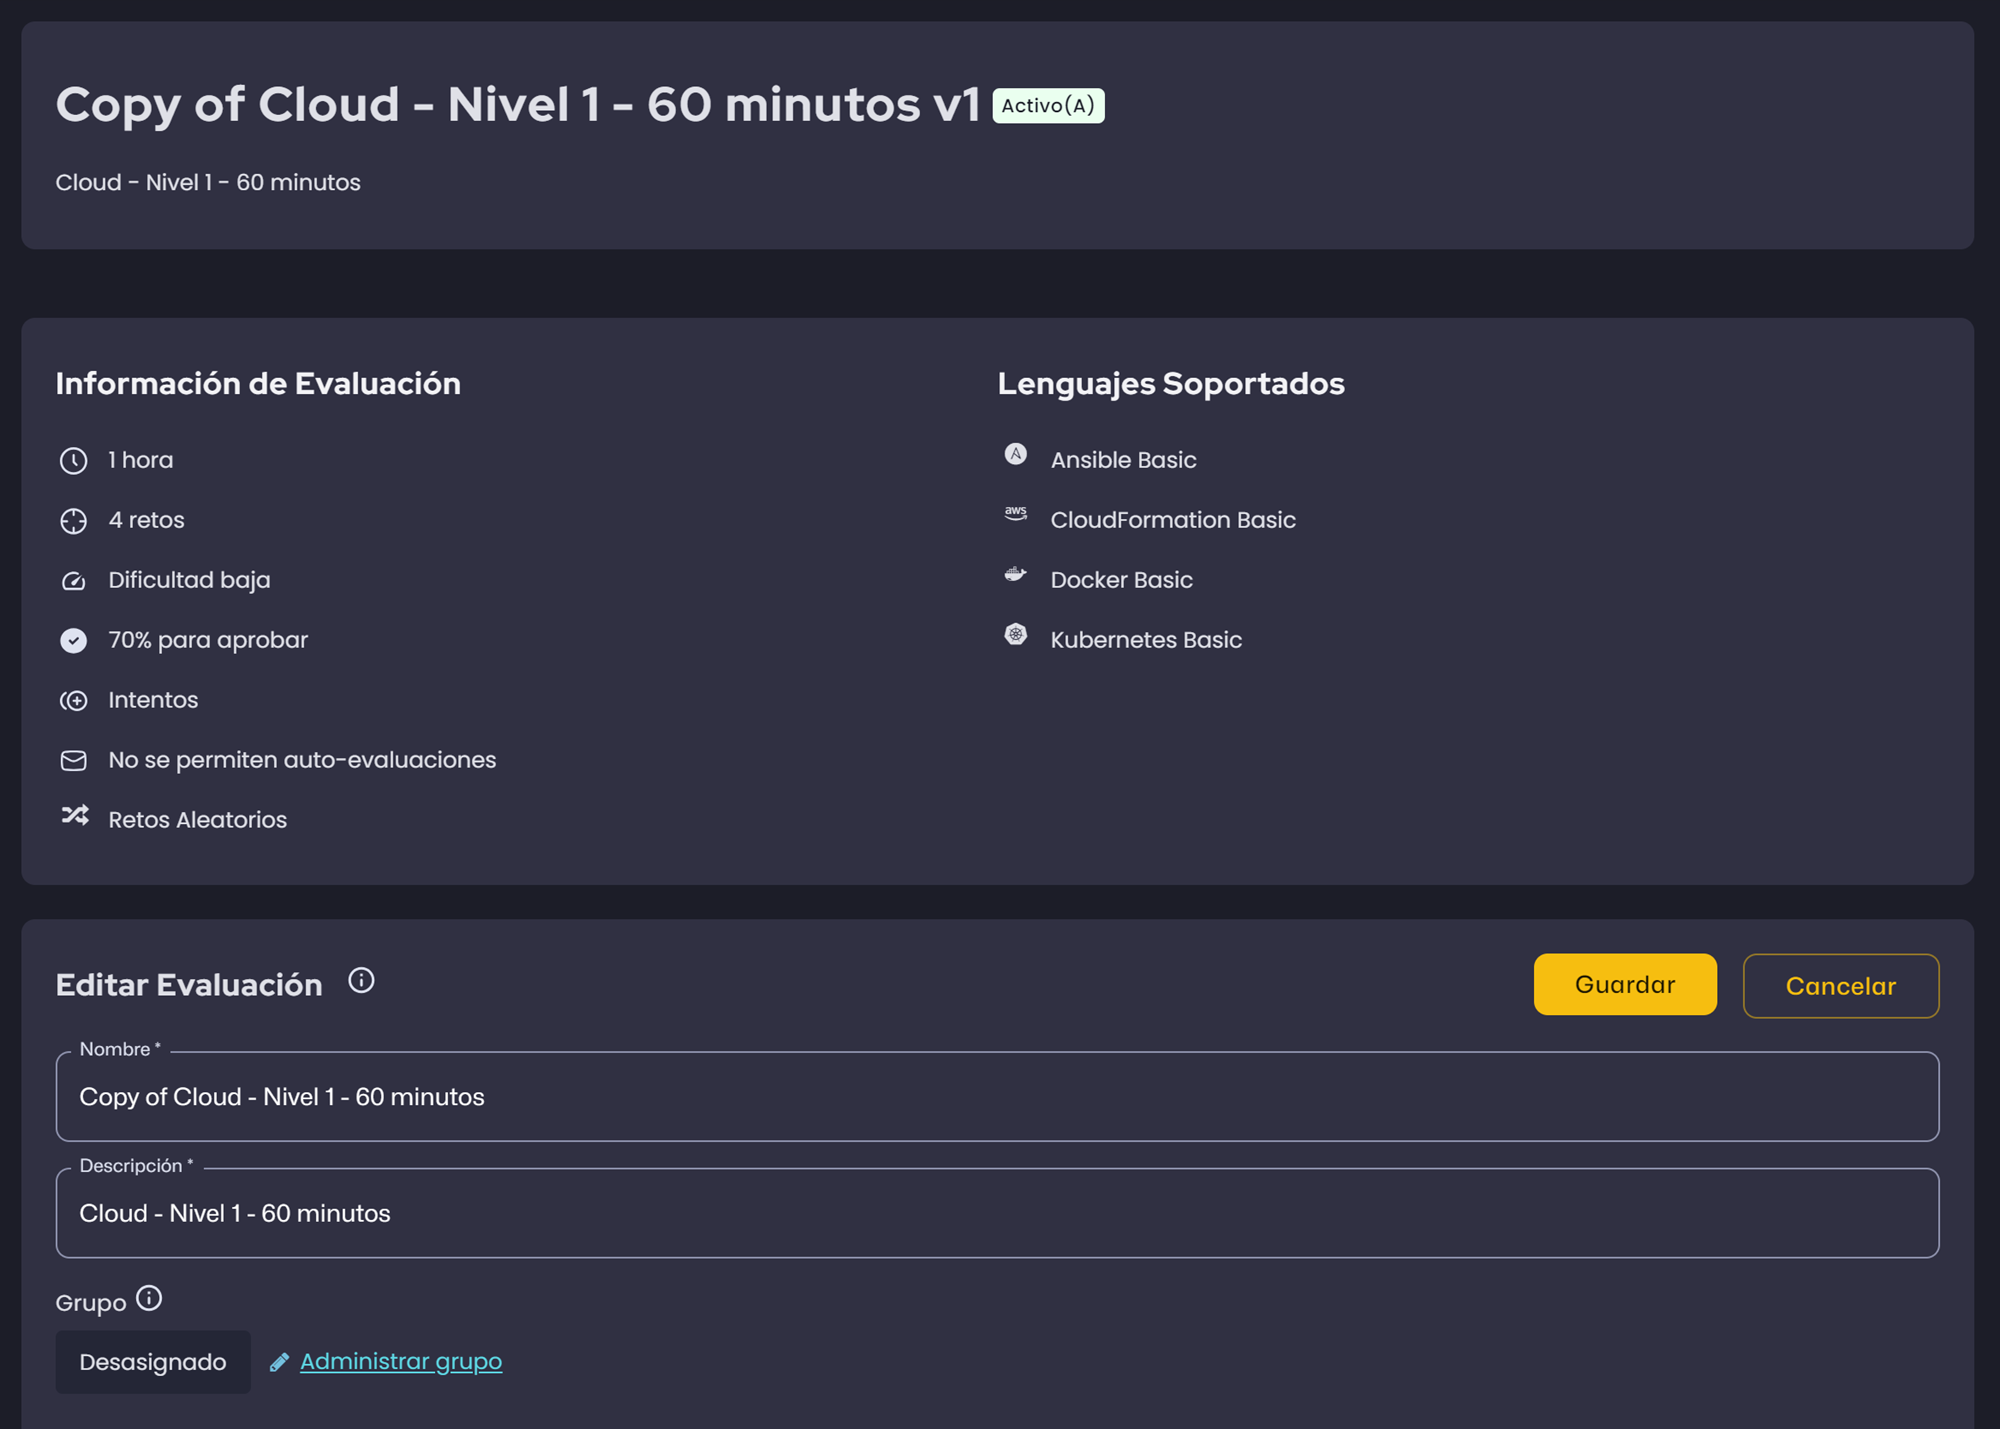This screenshot has height=1429, width=2000.
Task: Focus the Descripción input field
Action: point(996,1214)
